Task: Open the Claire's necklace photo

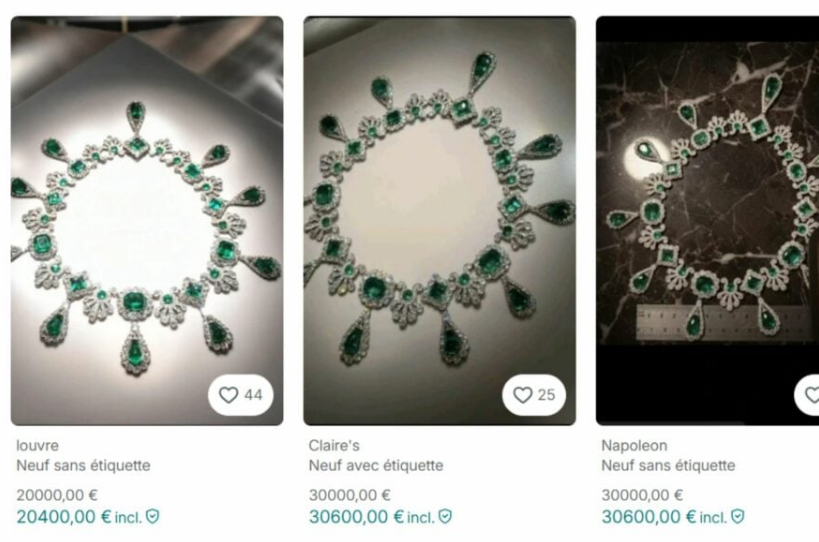Action: click(x=440, y=220)
